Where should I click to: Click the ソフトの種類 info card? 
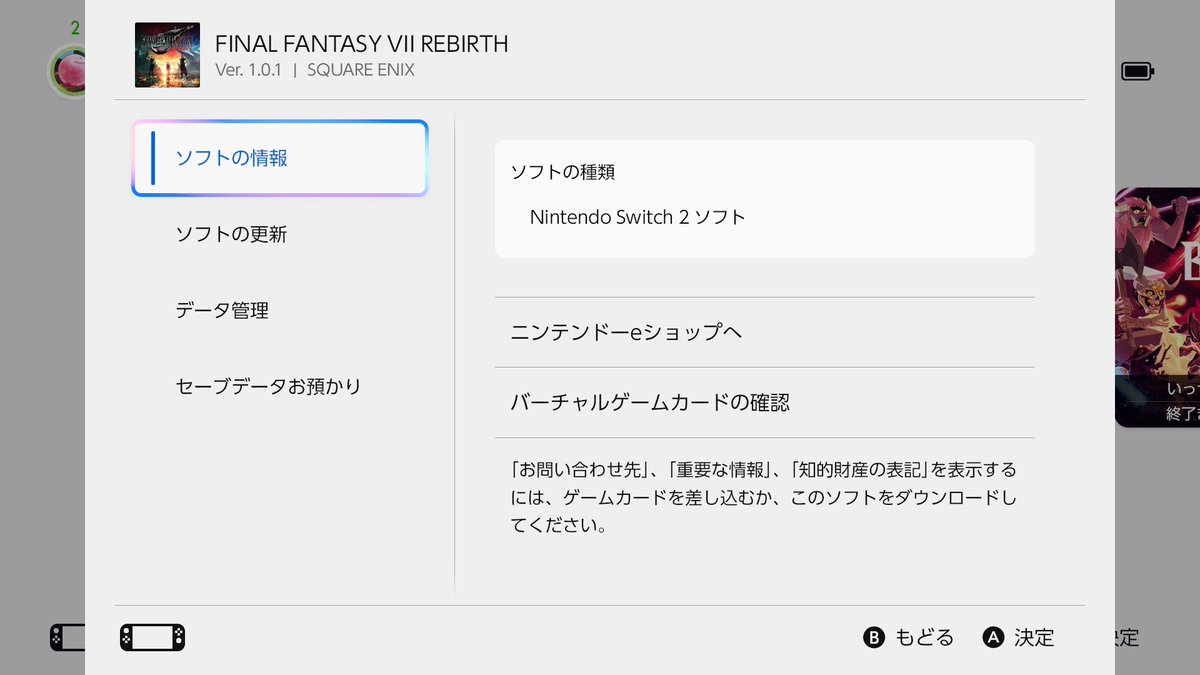point(765,199)
